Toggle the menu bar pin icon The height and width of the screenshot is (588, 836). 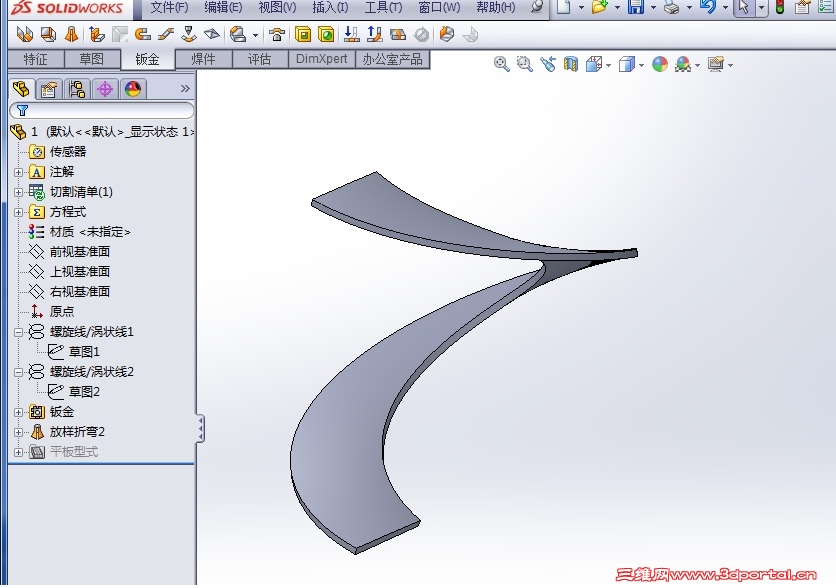[537, 7]
